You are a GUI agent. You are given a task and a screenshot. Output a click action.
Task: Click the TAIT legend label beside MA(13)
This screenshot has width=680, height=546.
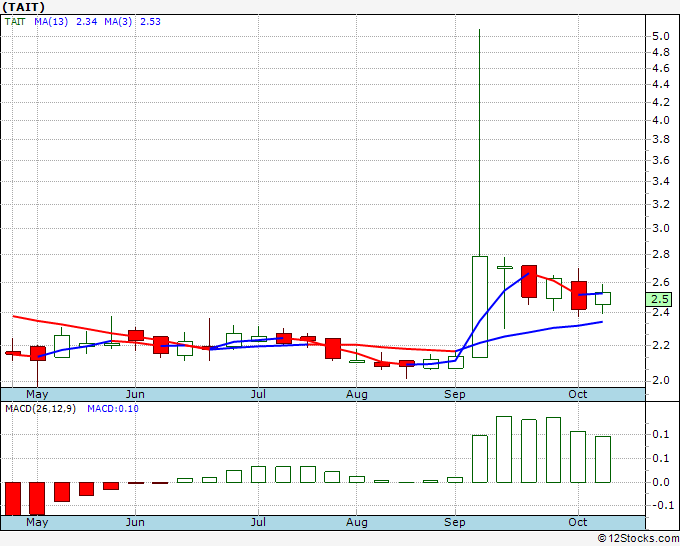(15, 21)
